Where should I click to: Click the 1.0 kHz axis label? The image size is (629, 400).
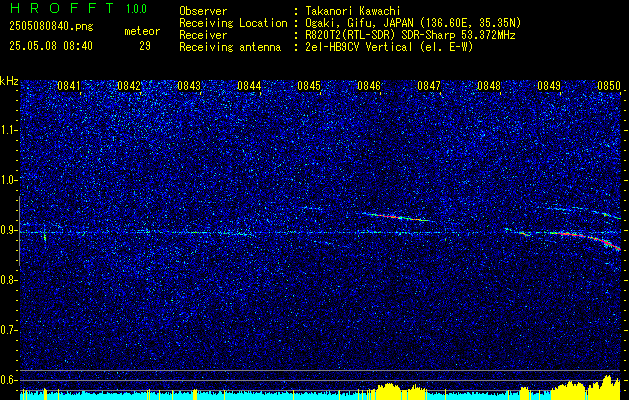click(9, 180)
